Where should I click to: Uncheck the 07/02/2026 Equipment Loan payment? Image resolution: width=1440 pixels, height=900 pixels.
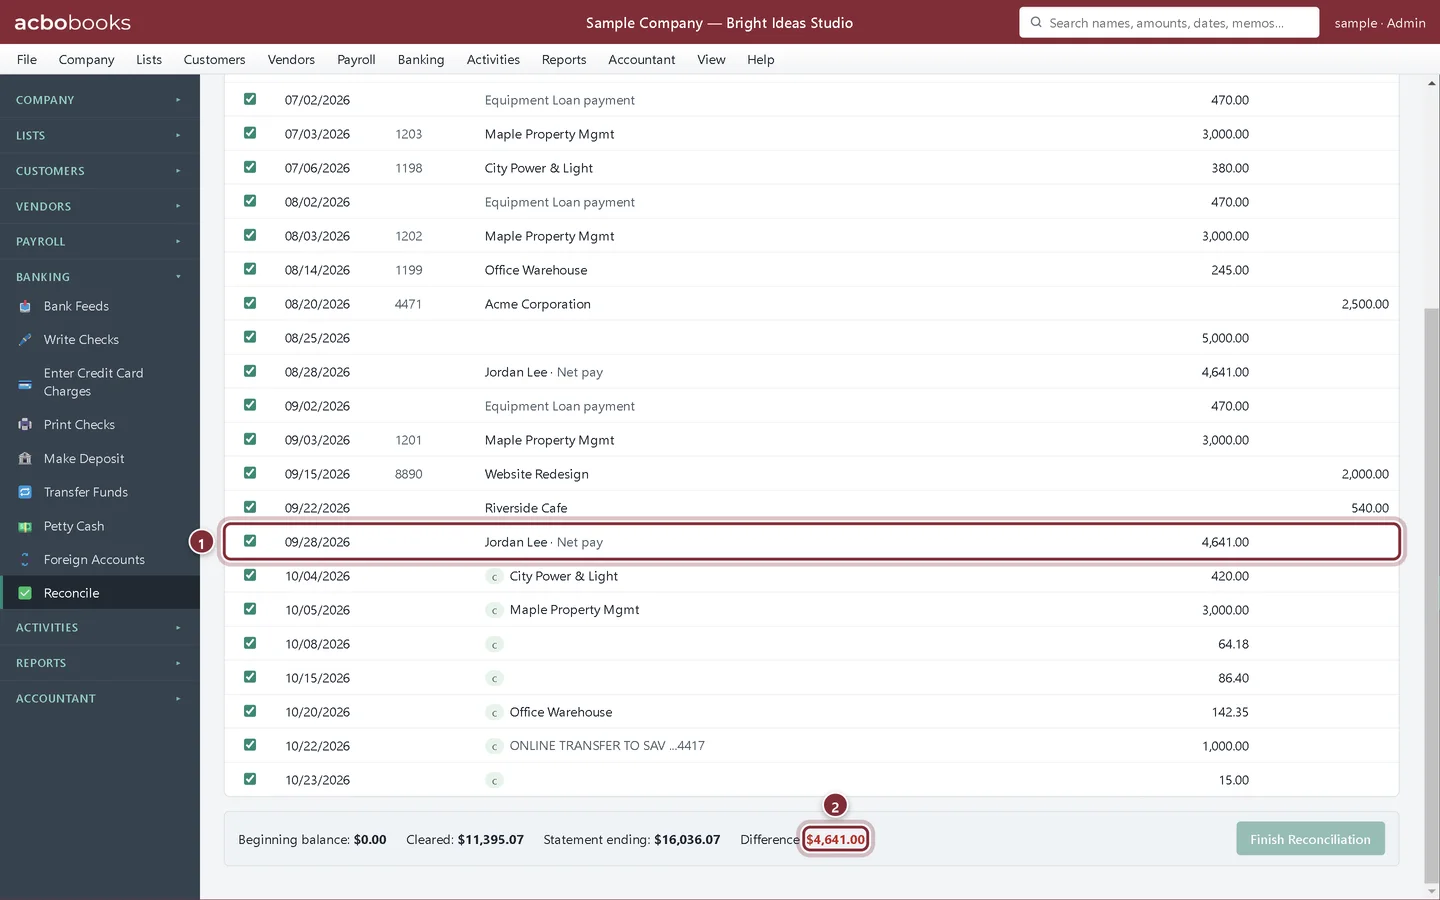[x=250, y=99]
